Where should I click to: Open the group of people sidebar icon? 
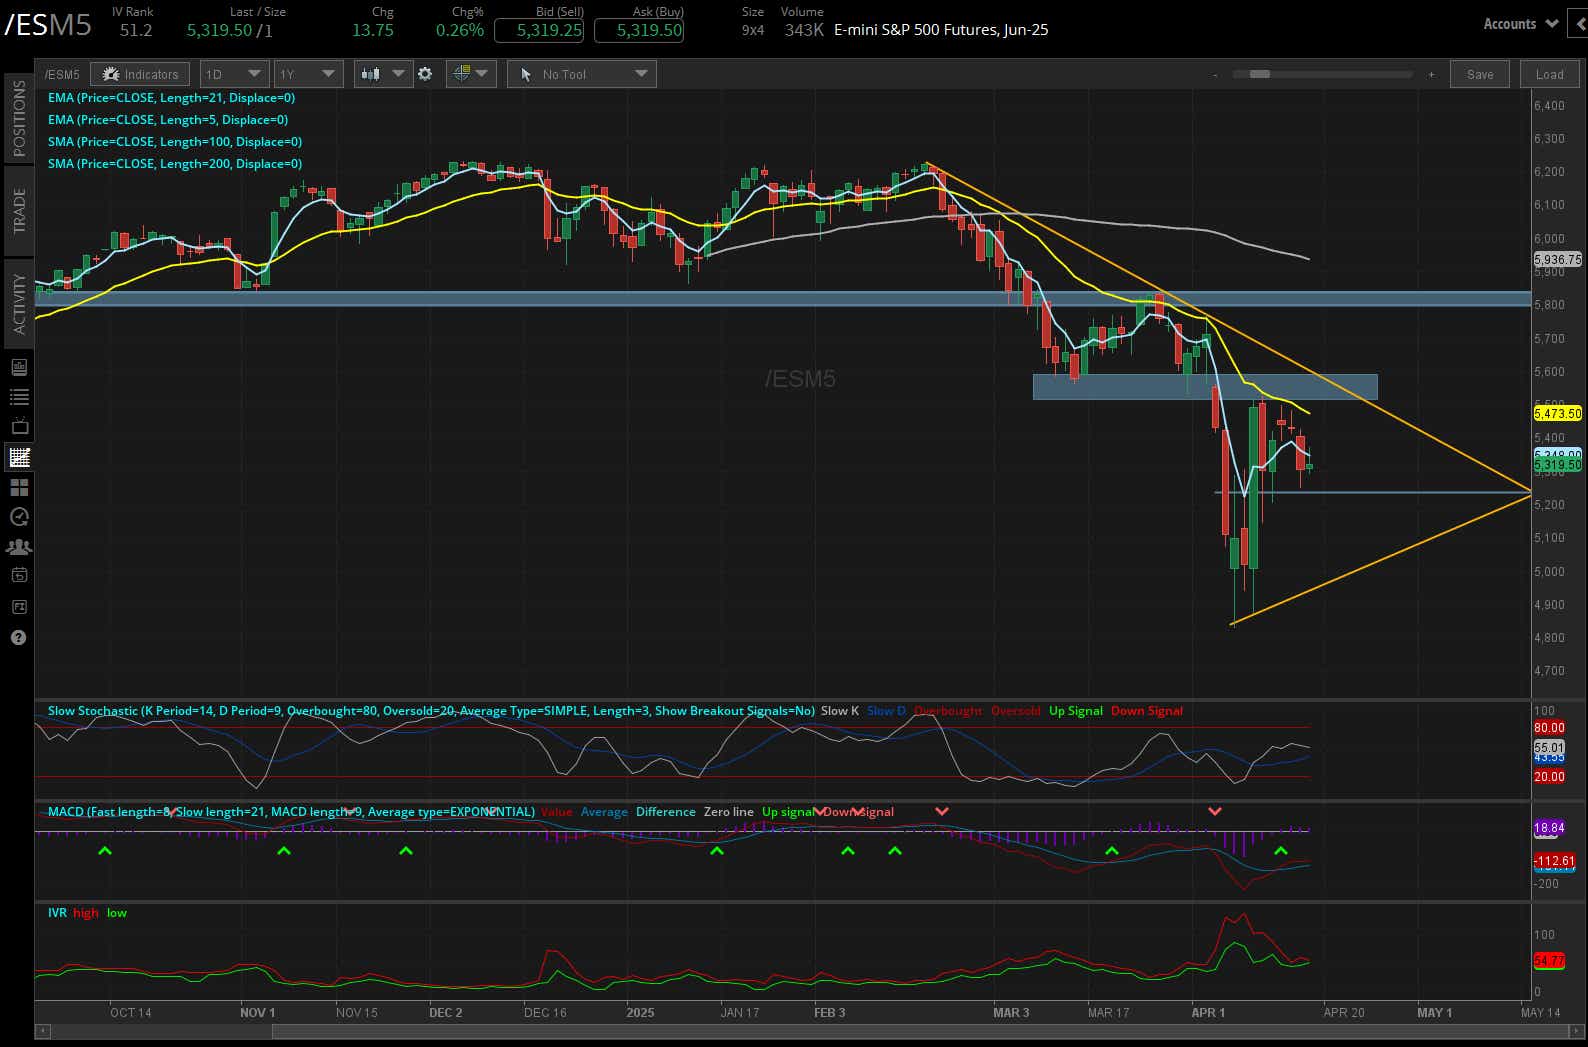click(x=18, y=547)
